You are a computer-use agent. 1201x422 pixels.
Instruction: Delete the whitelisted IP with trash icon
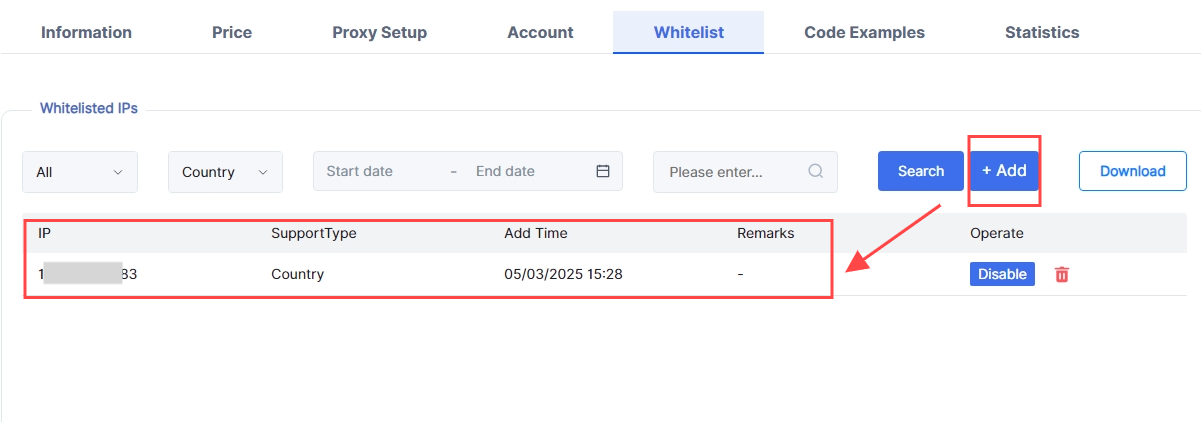point(1062,274)
